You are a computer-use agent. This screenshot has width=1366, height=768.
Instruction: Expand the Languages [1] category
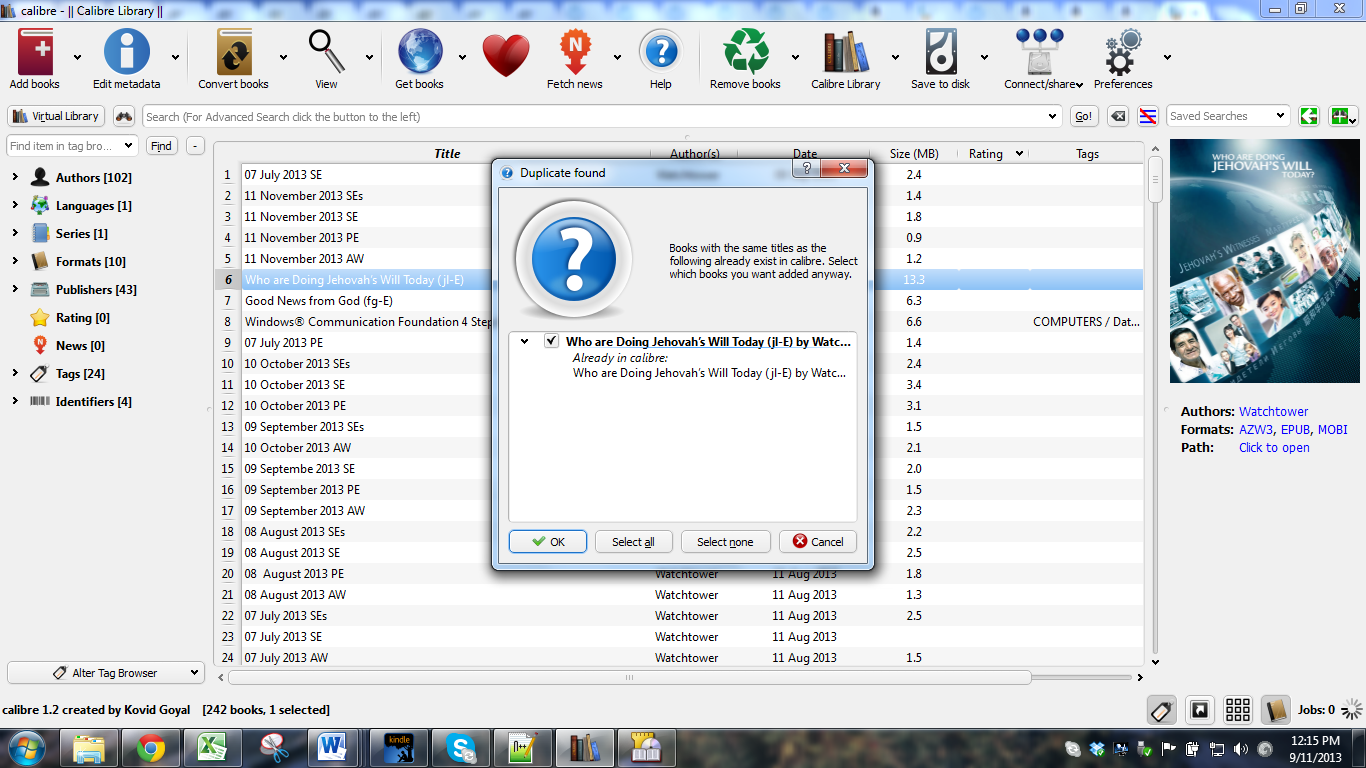[x=15, y=206]
